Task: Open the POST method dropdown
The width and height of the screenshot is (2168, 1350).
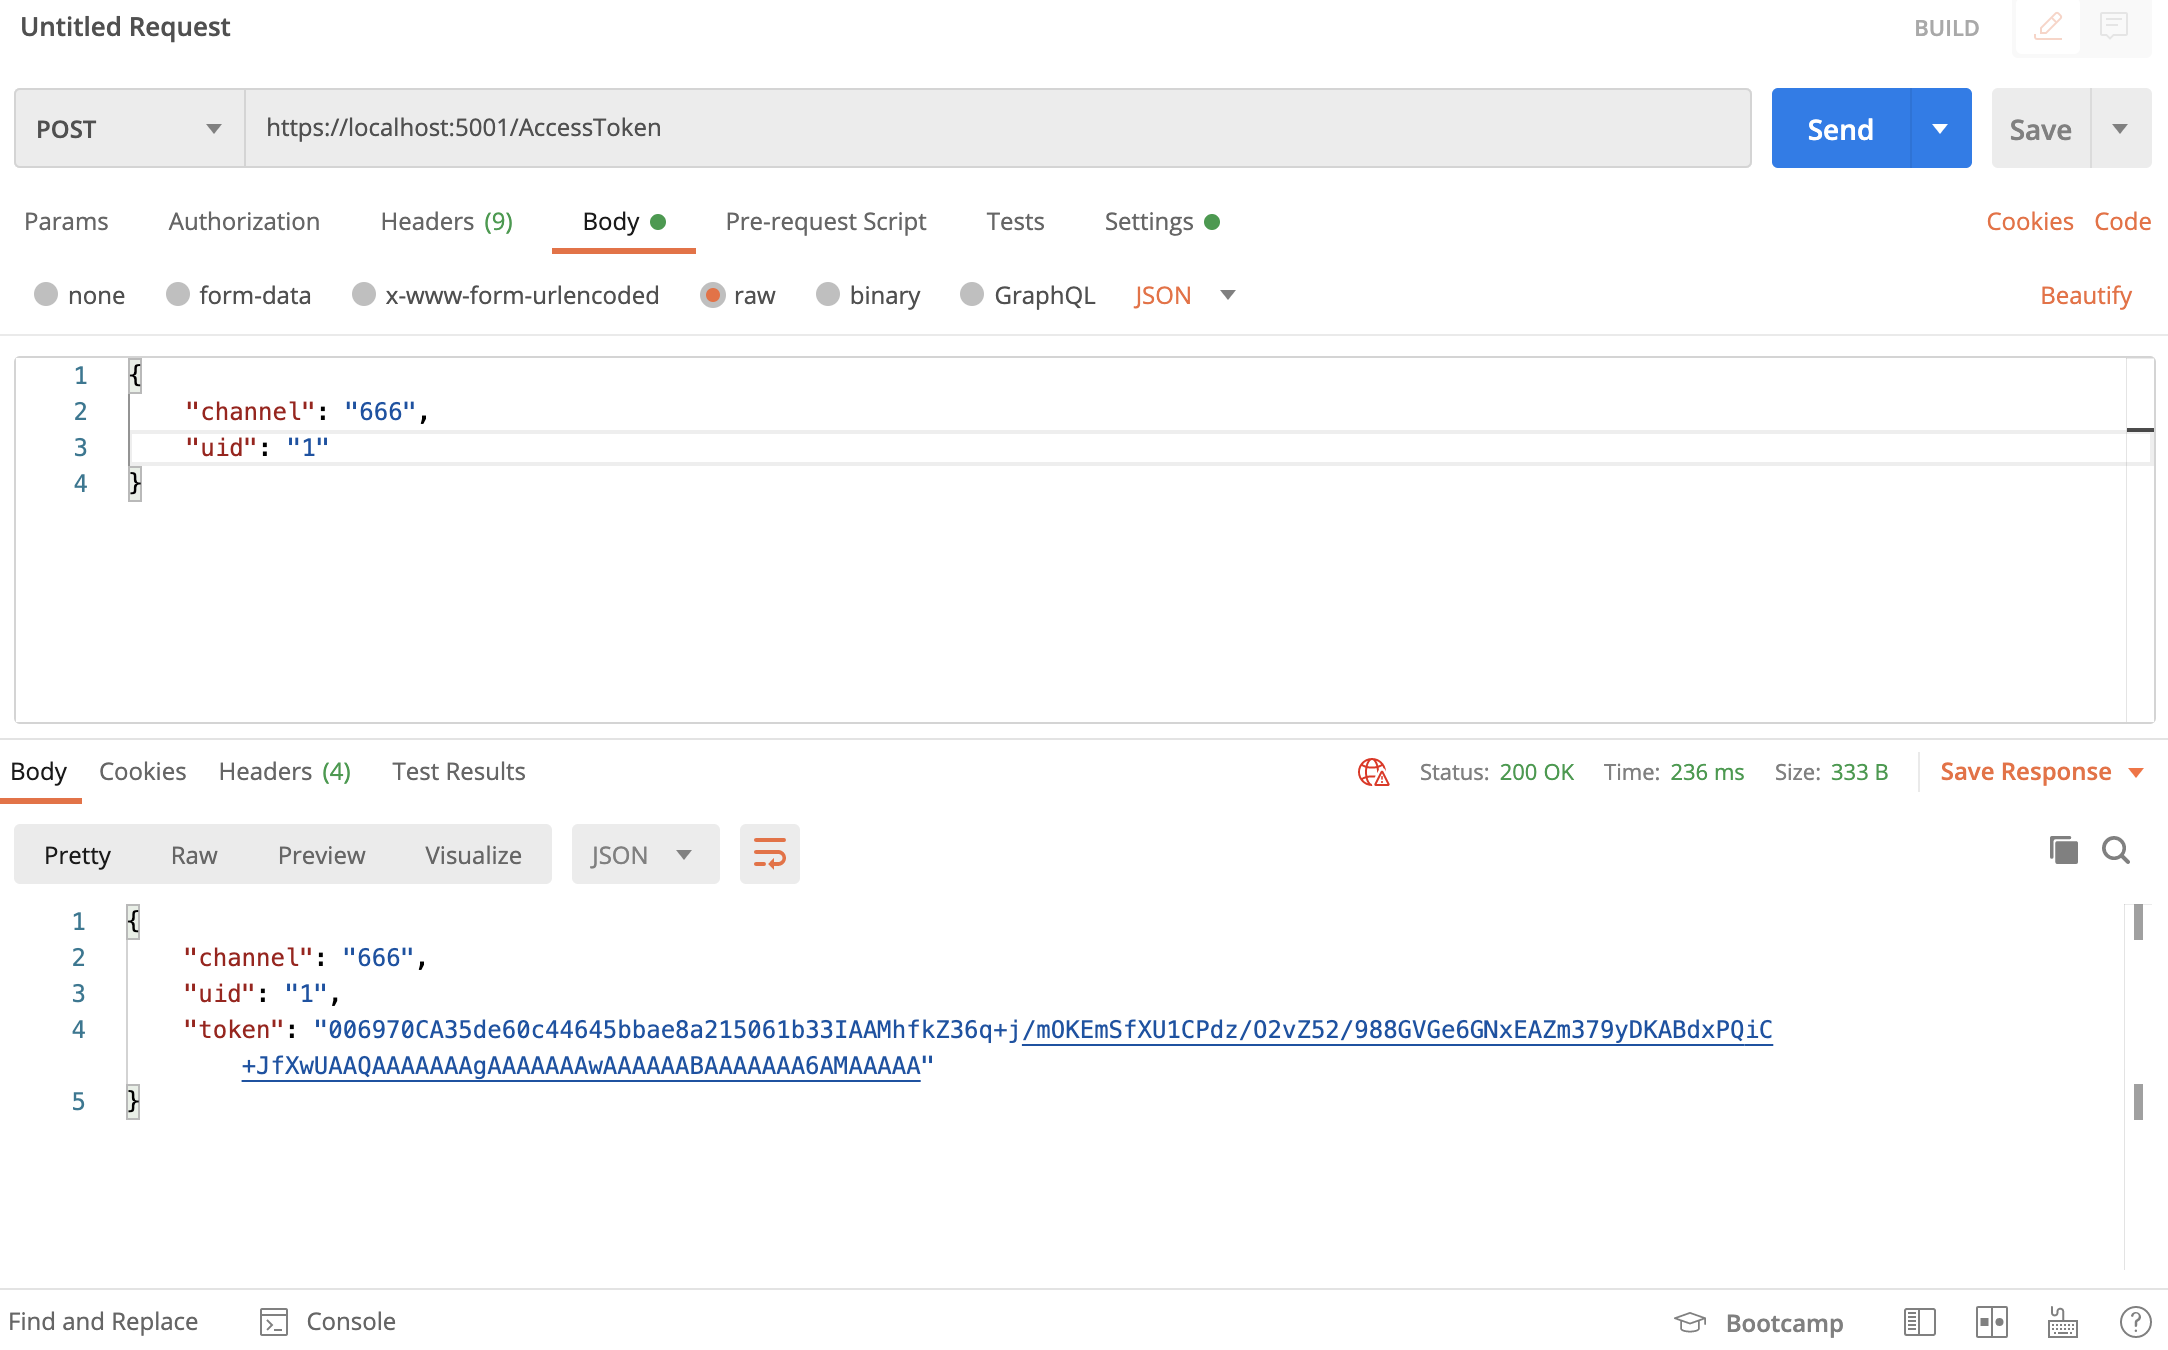Action: (129, 129)
